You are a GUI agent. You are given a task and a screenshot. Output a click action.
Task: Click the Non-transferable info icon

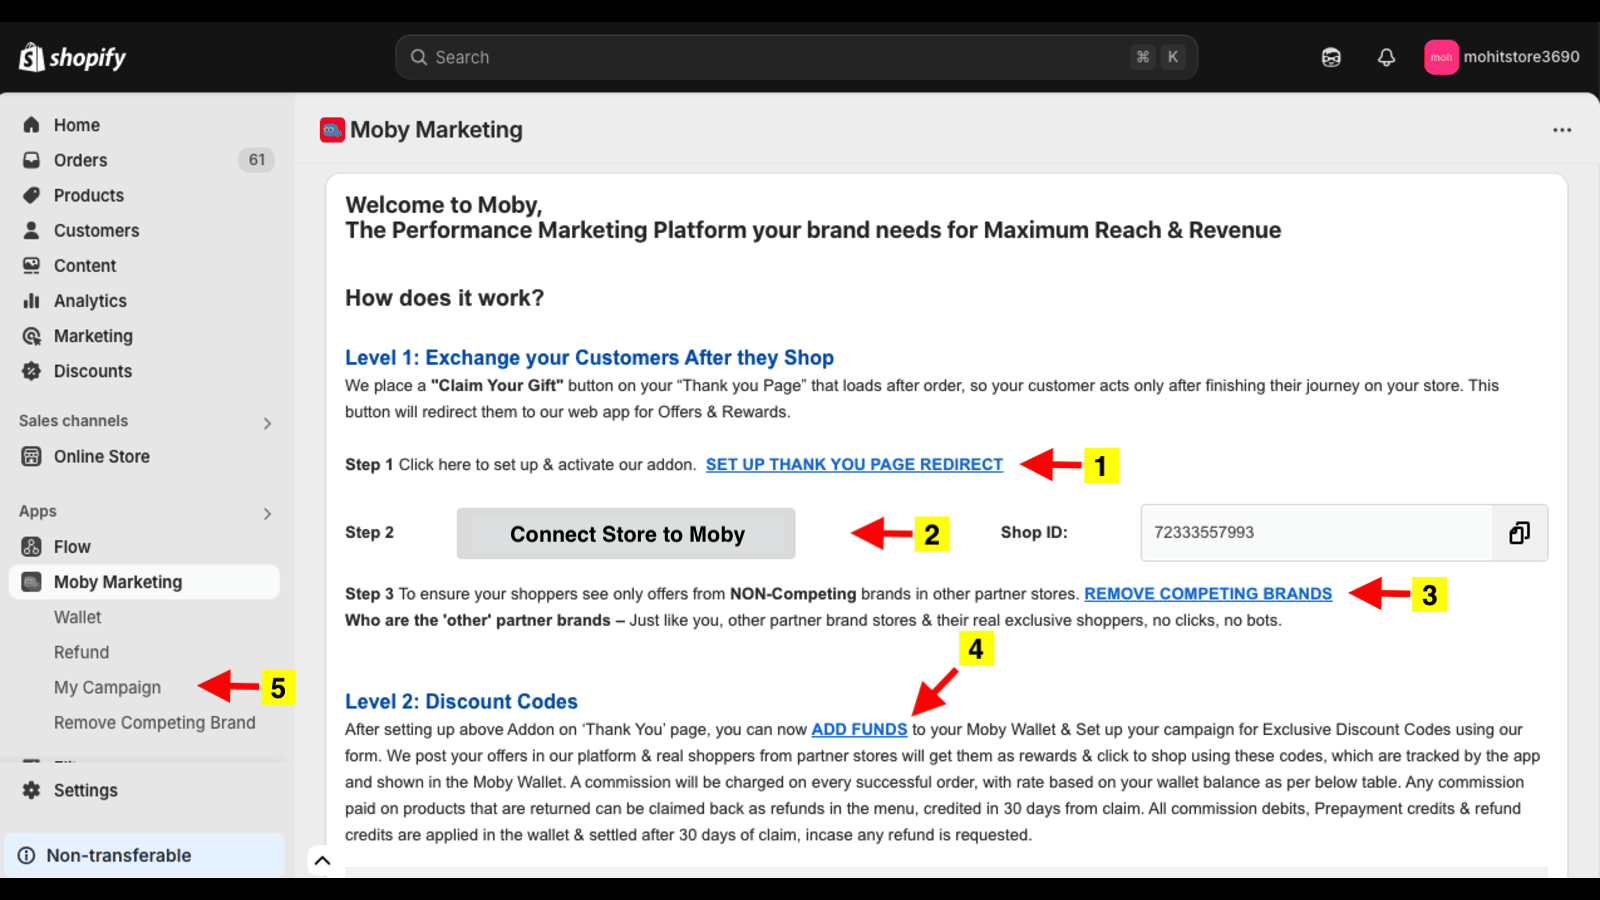point(27,855)
